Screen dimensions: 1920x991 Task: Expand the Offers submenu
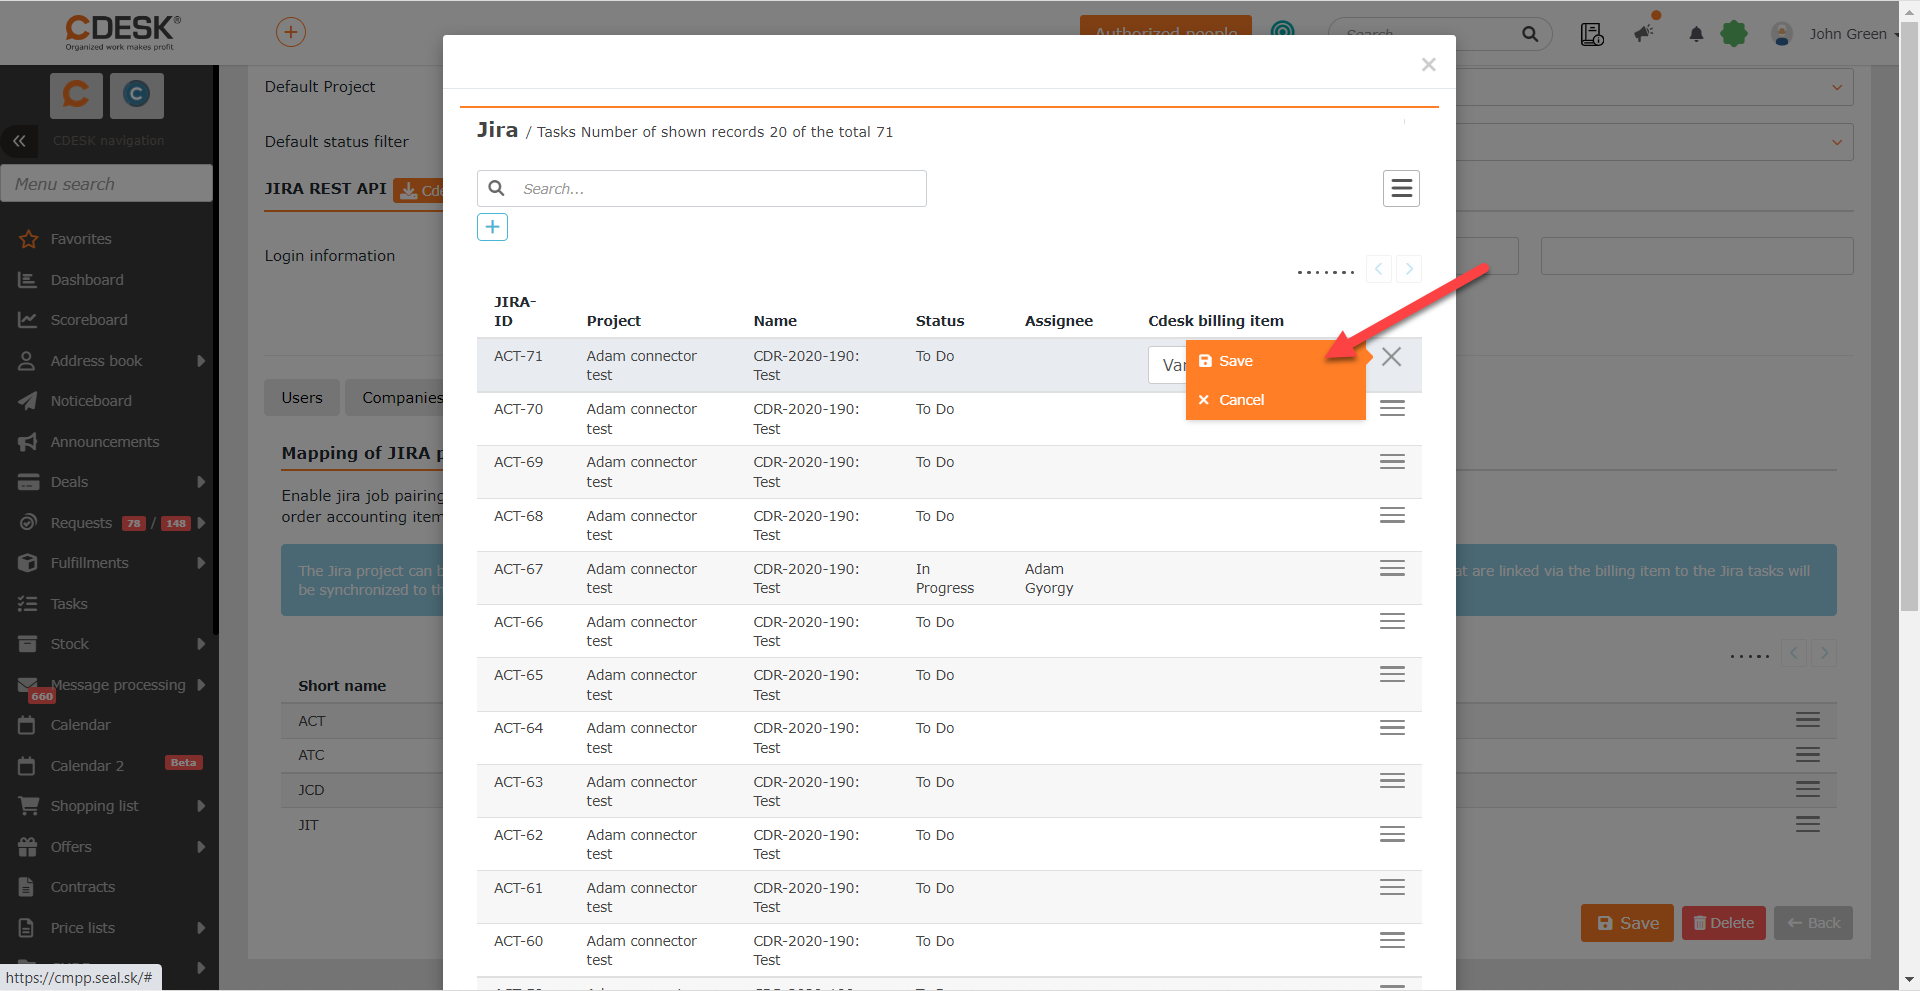[x=201, y=847]
